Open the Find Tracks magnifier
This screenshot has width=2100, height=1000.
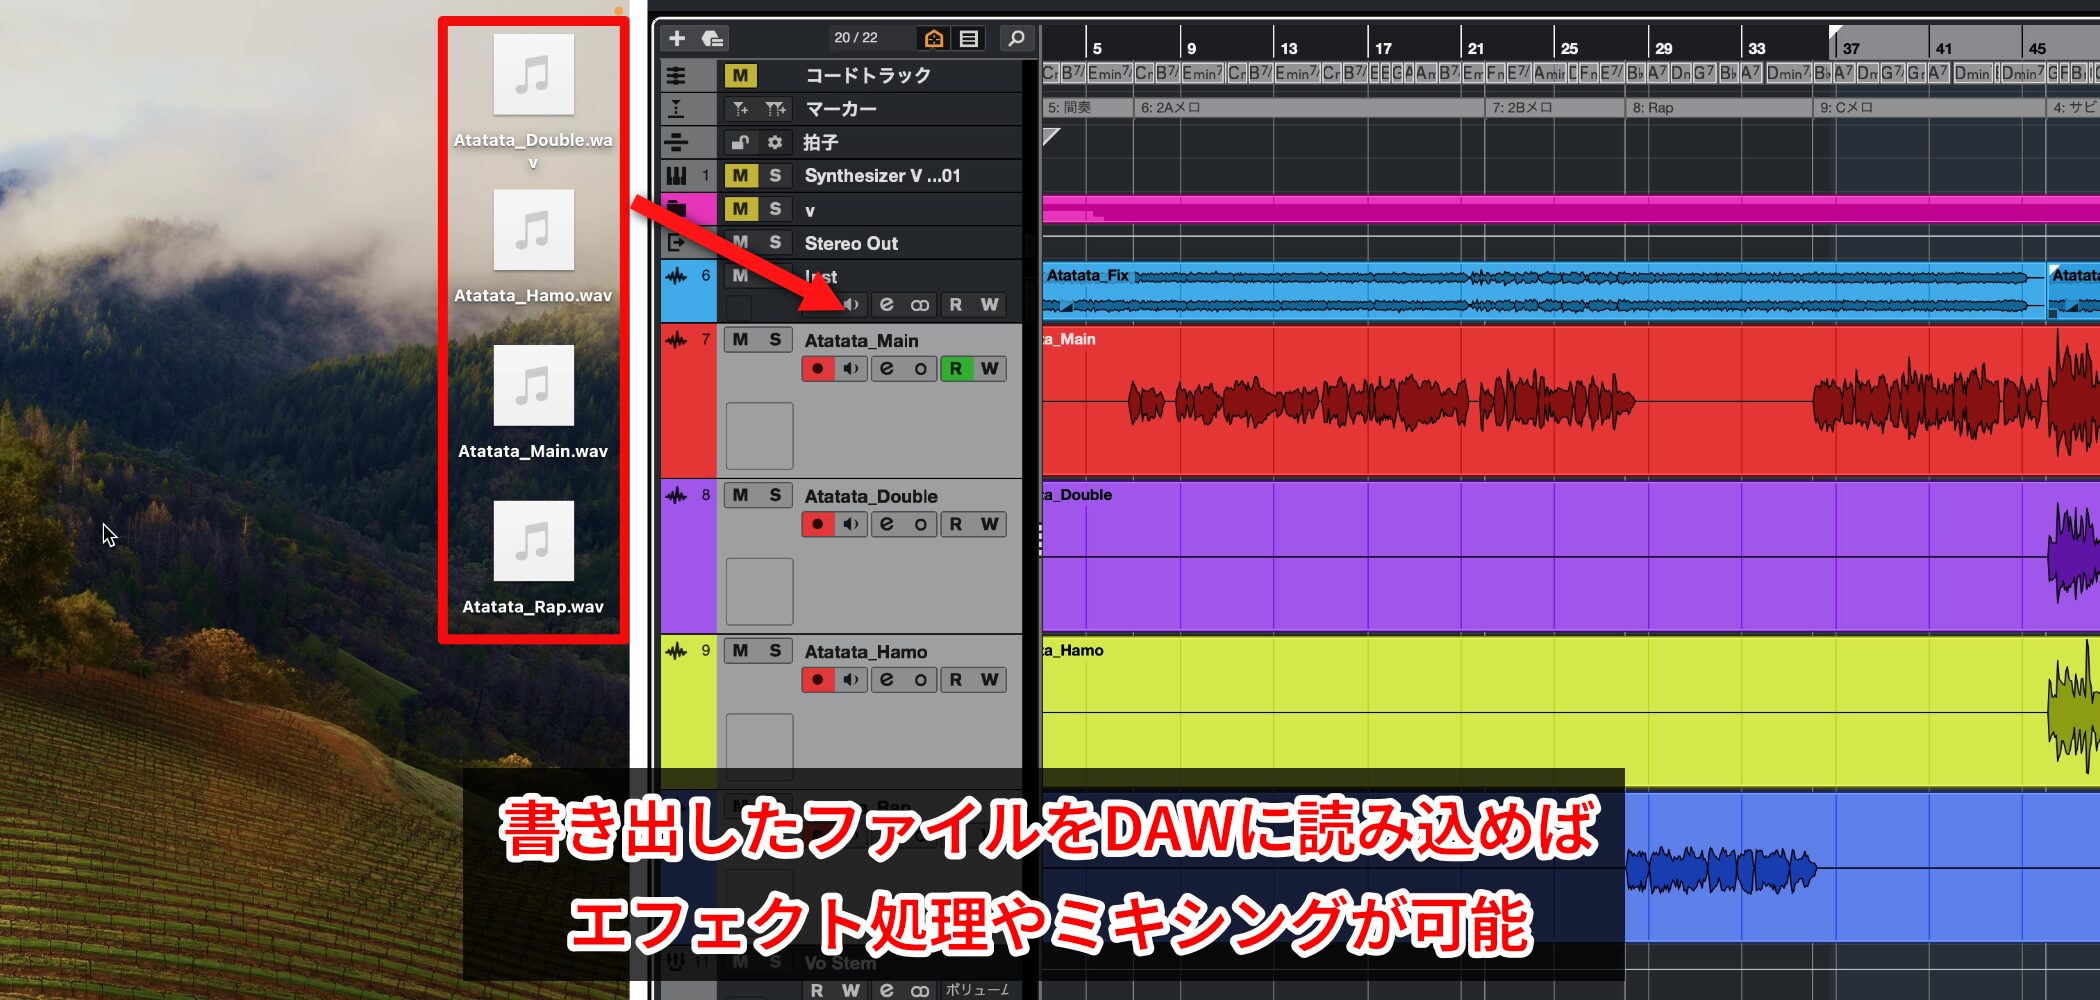[1016, 38]
